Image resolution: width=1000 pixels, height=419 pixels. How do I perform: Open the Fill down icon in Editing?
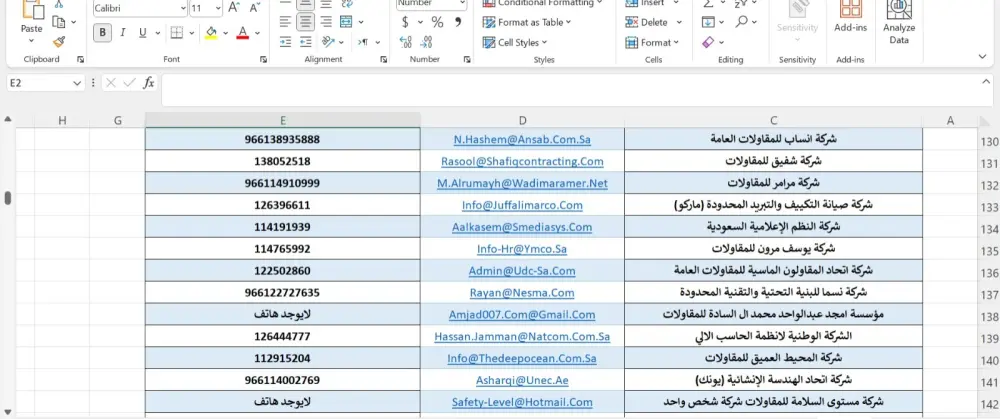point(708,22)
